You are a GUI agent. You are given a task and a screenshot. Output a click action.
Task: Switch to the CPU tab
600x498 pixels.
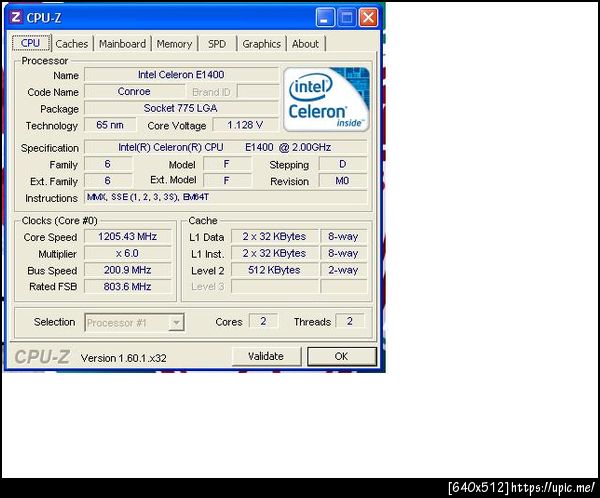point(31,43)
